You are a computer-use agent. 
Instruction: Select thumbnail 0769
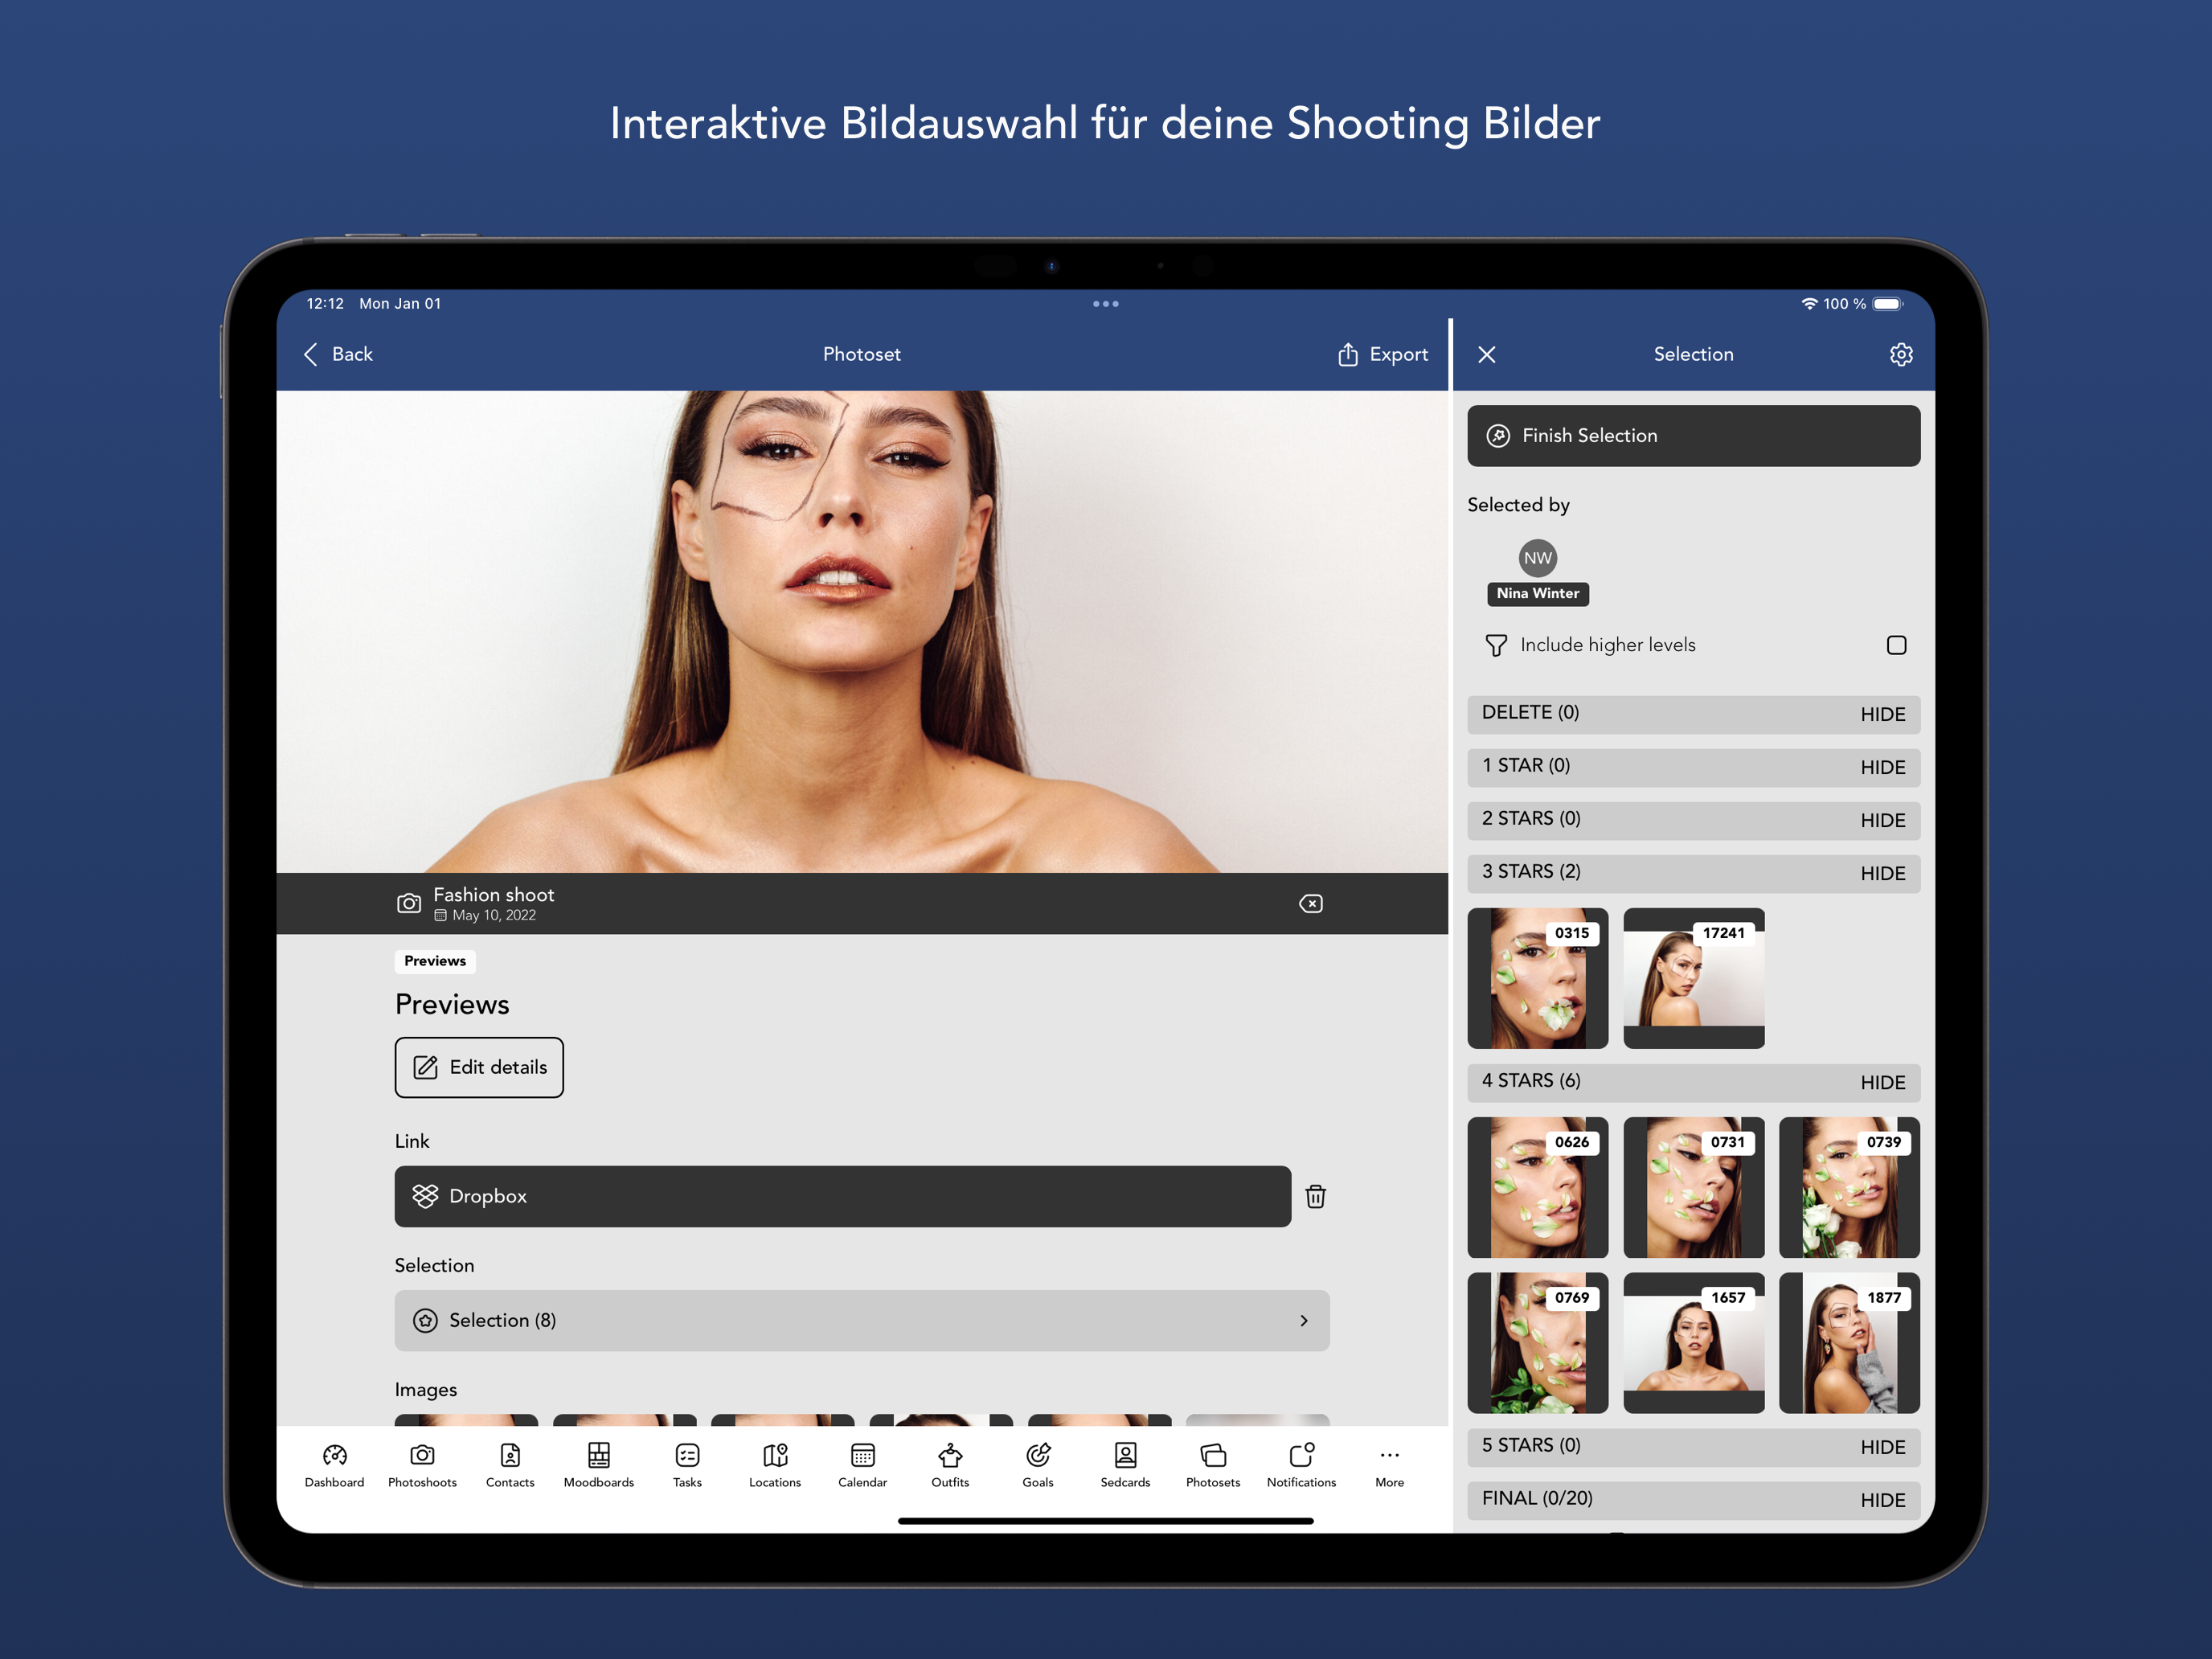coord(1537,1342)
